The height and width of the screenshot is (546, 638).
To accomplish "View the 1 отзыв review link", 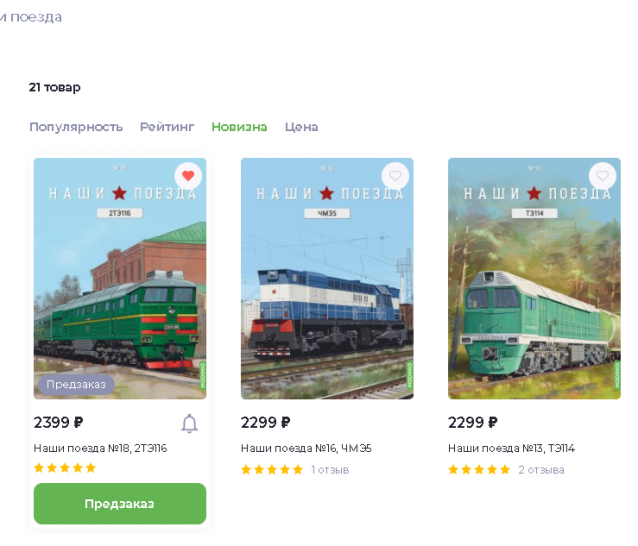I will 330,470.
